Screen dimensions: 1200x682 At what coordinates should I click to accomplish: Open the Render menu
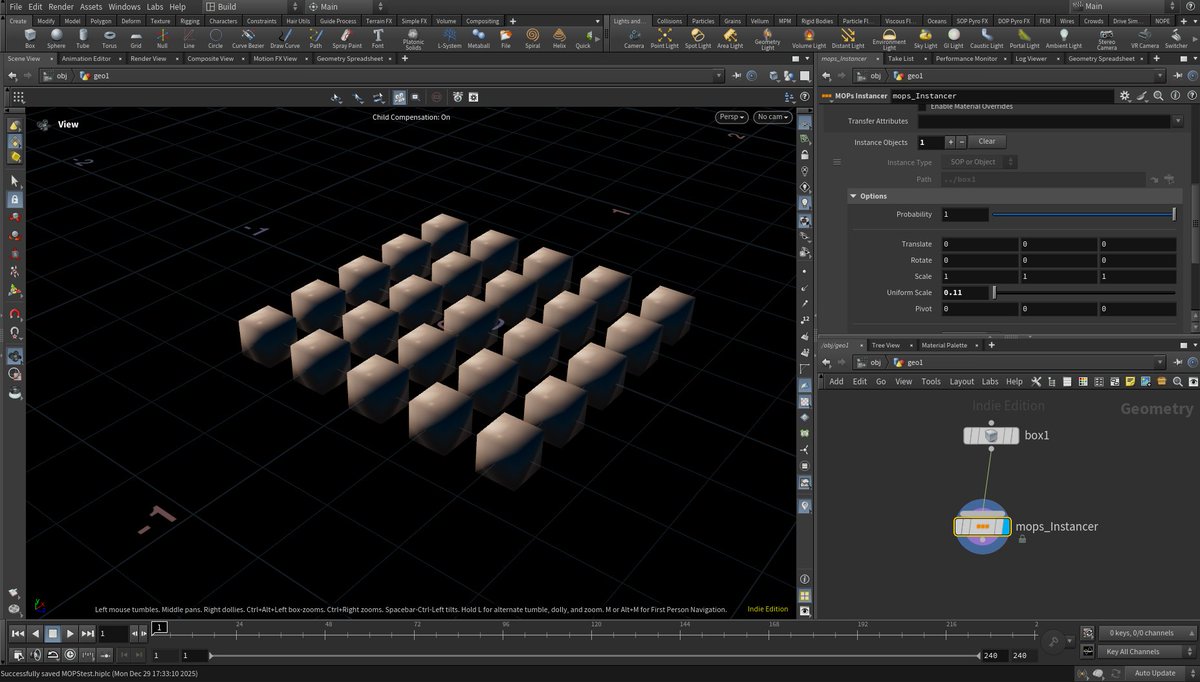coord(61,7)
